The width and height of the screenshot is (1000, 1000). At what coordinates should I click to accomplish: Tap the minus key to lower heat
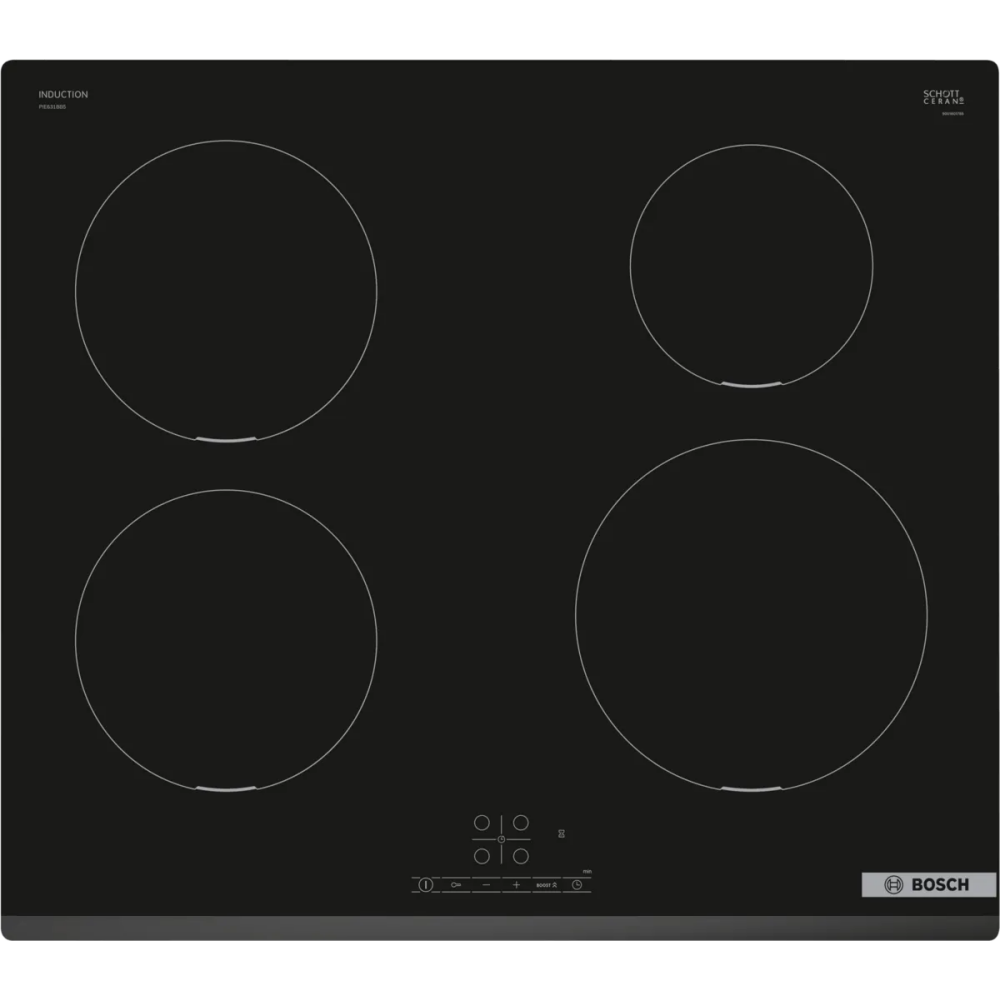486,885
